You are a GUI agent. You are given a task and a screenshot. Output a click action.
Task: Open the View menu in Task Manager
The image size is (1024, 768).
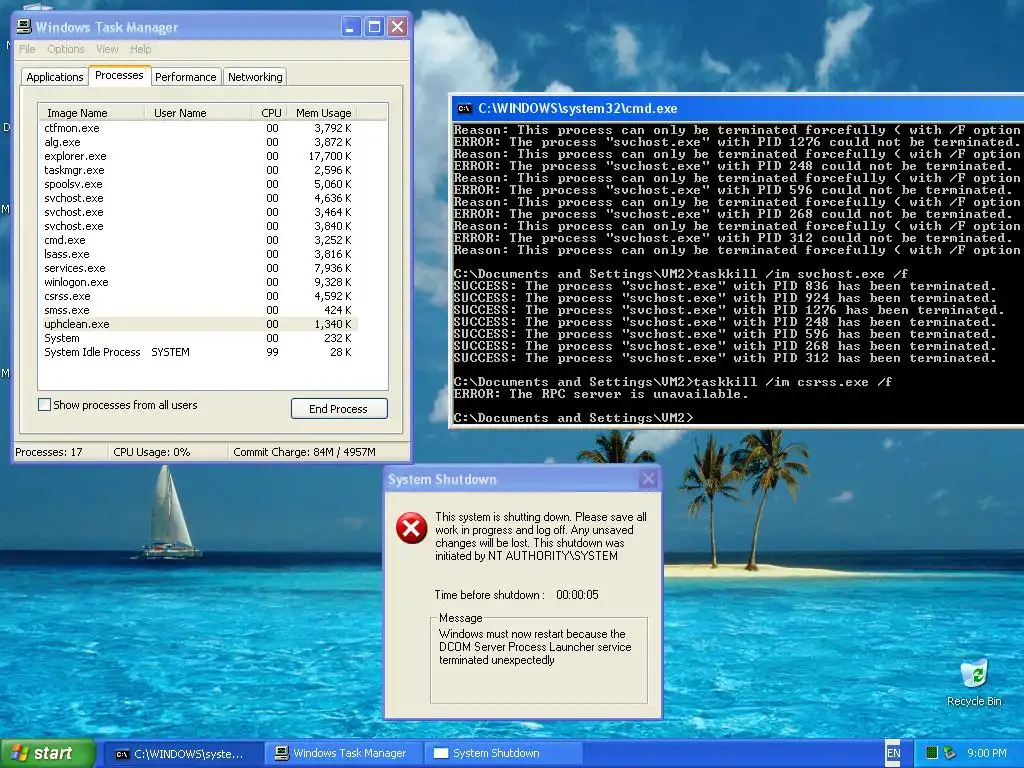[107, 49]
